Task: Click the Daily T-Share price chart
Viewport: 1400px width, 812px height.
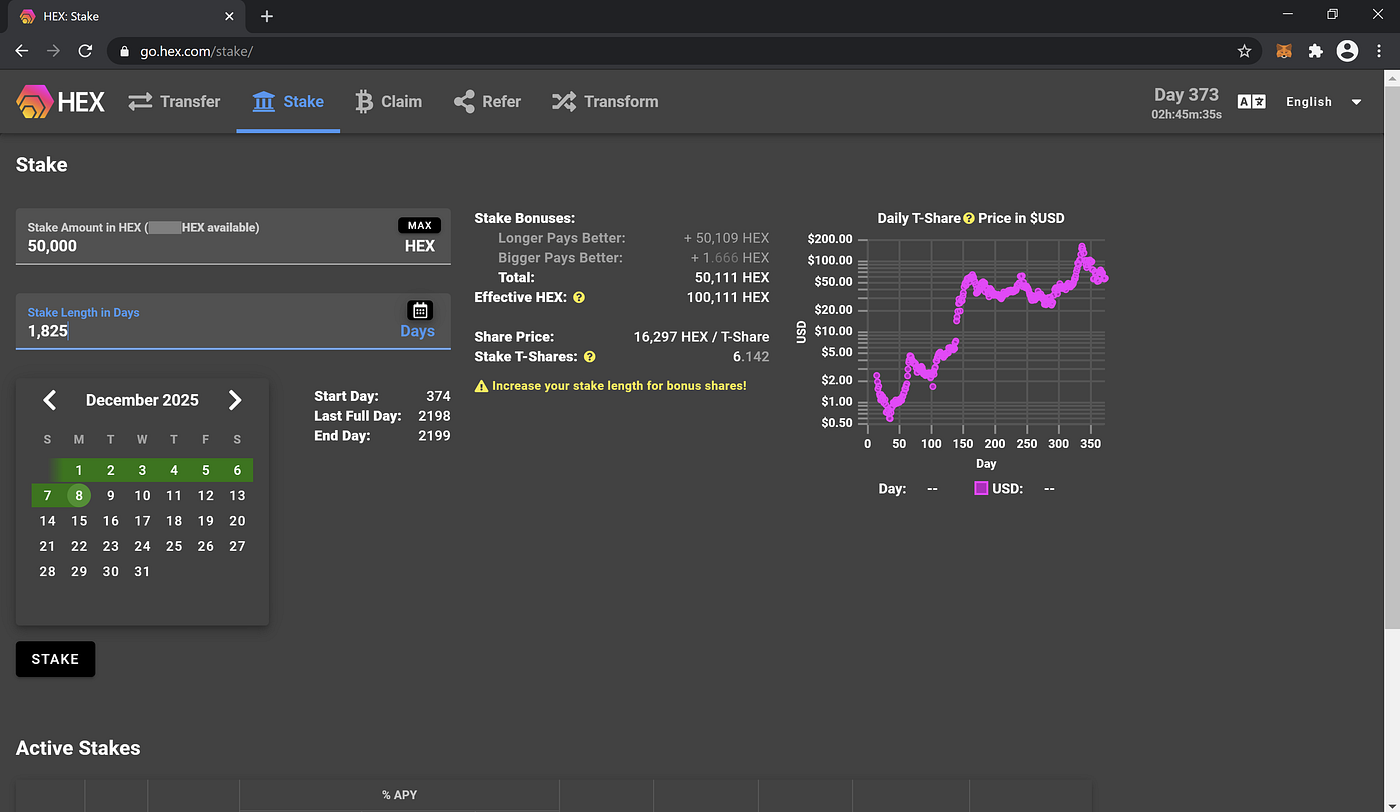Action: [x=985, y=335]
